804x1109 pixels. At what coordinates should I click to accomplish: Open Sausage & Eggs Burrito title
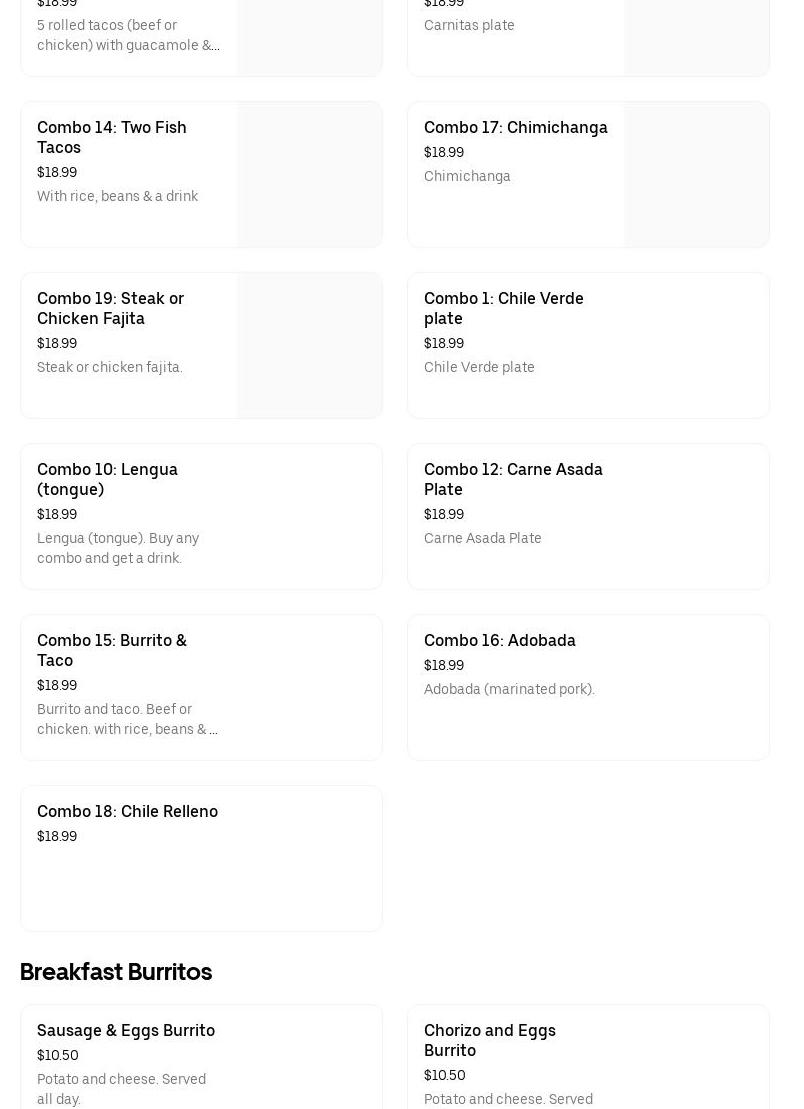point(126,1030)
